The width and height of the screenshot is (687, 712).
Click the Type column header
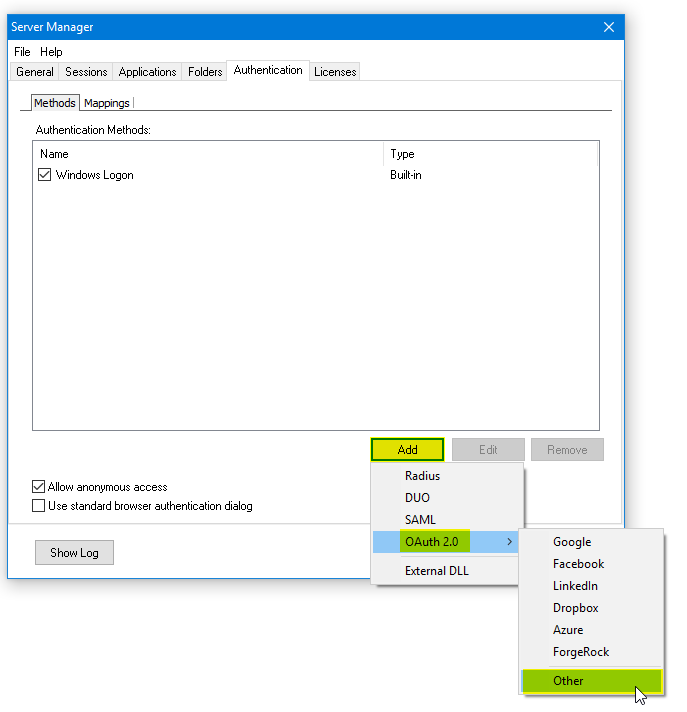(490, 154)
